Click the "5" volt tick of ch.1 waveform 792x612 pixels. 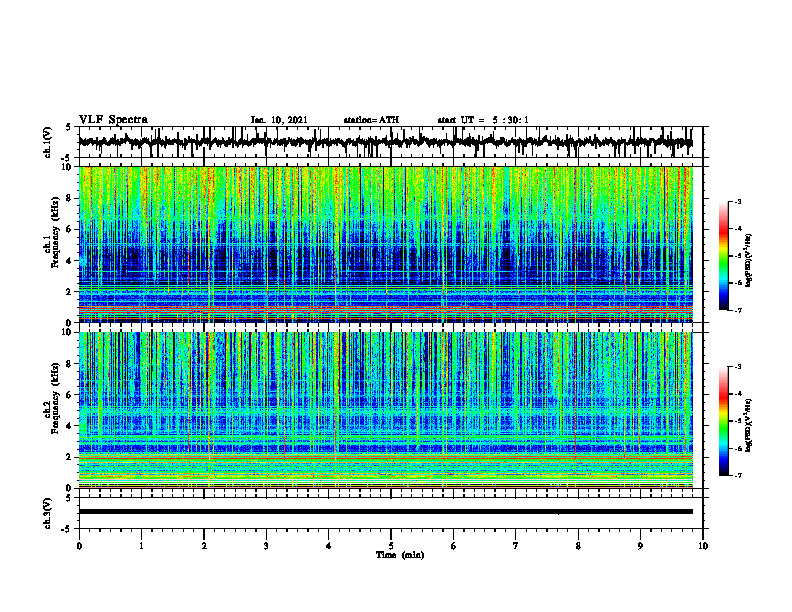pos(69,128)
